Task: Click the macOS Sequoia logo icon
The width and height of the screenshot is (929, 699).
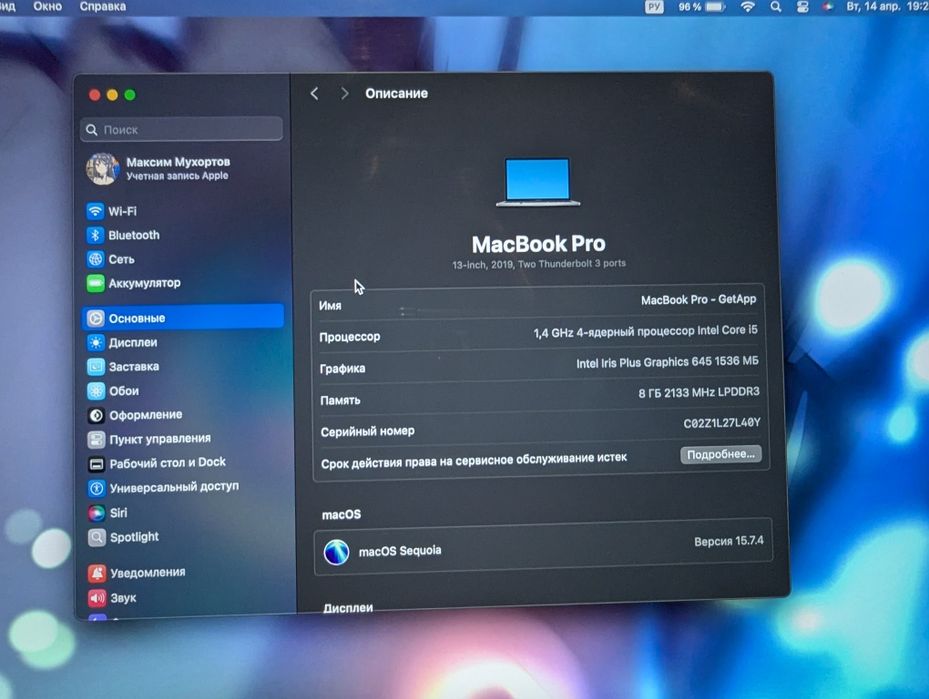Action: click(337, 551)
